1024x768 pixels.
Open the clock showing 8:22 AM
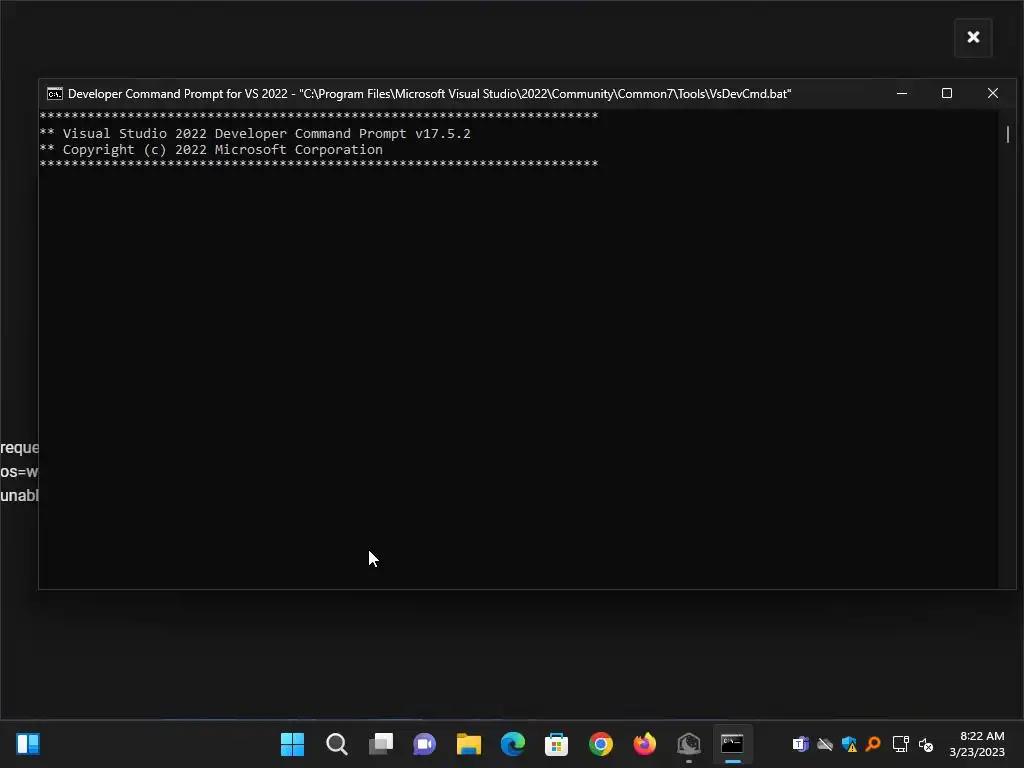click(977, 744)
